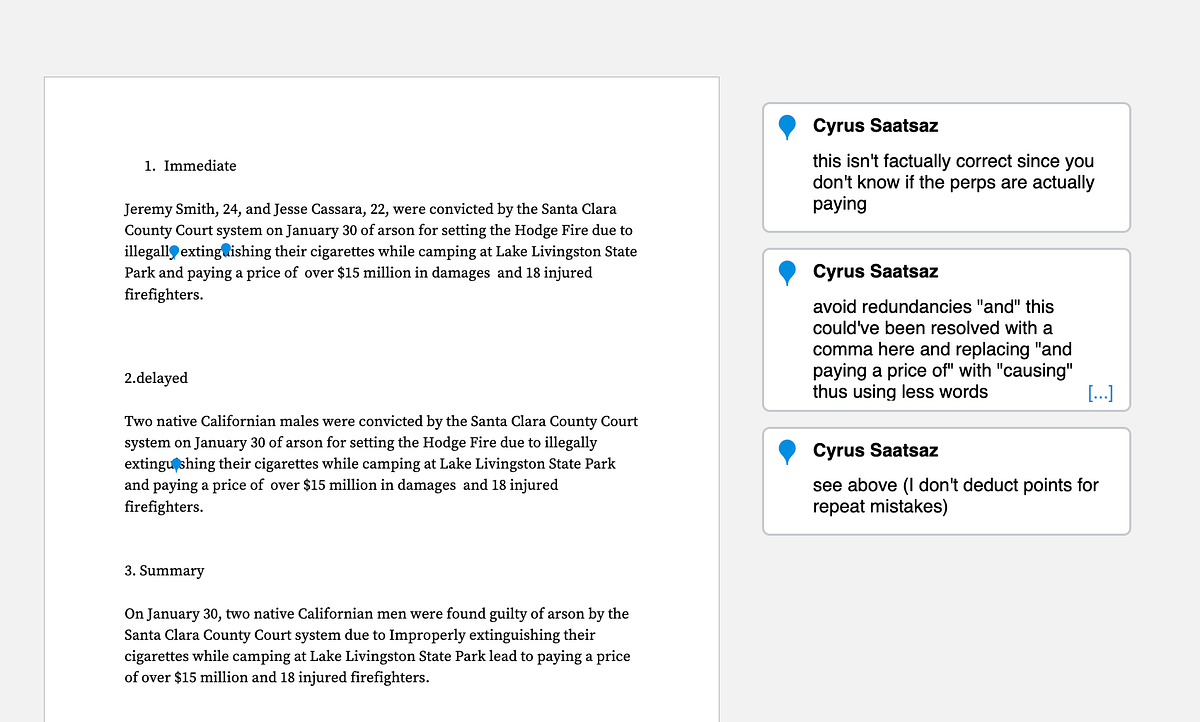Click the author name on the "see above" comment

coord(875,450)
